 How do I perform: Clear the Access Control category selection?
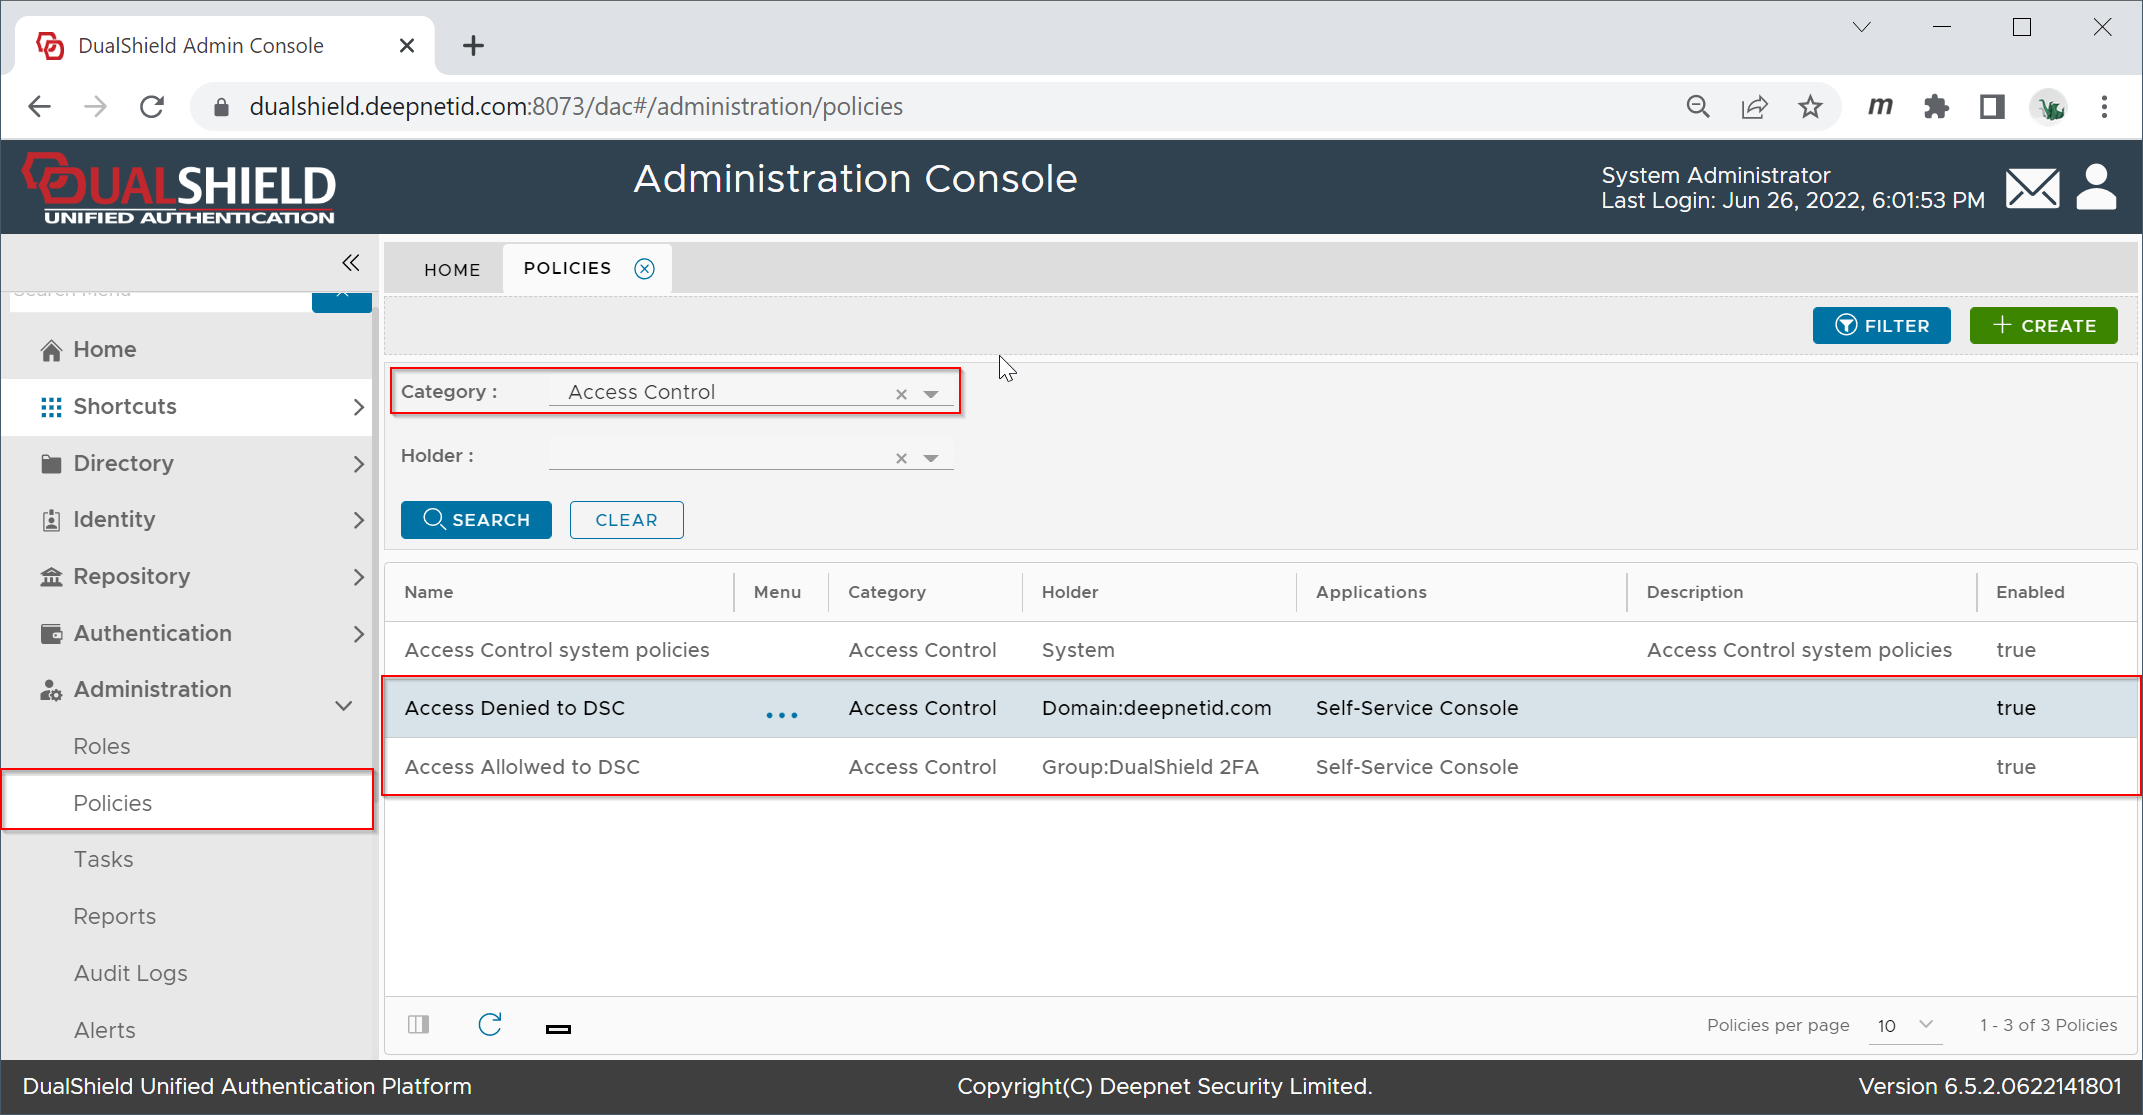[901, 394]
